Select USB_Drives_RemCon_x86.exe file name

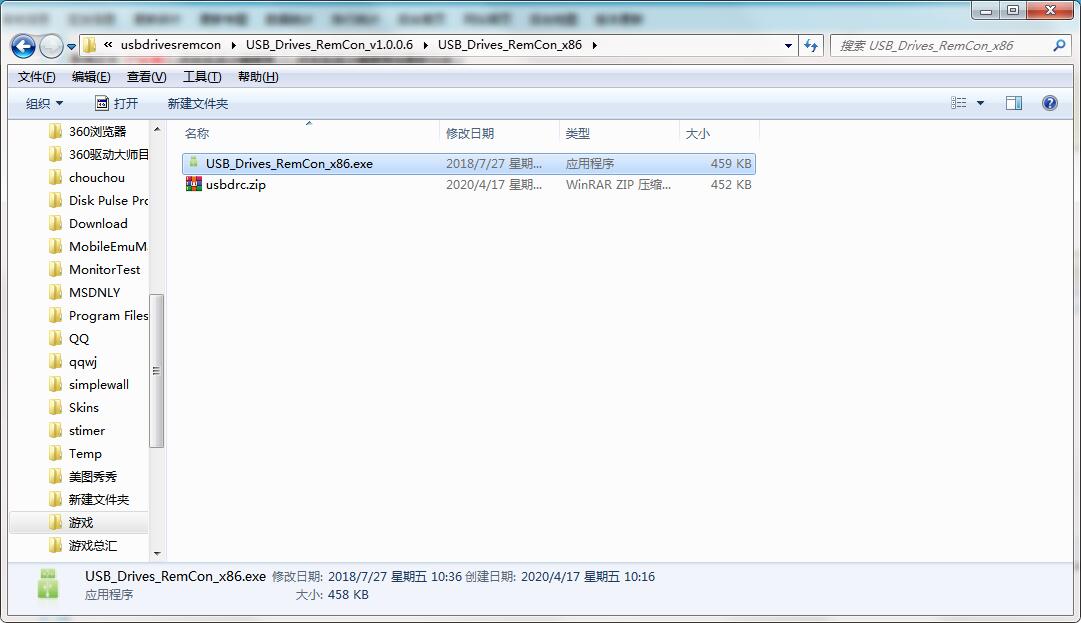pos(289,164)
